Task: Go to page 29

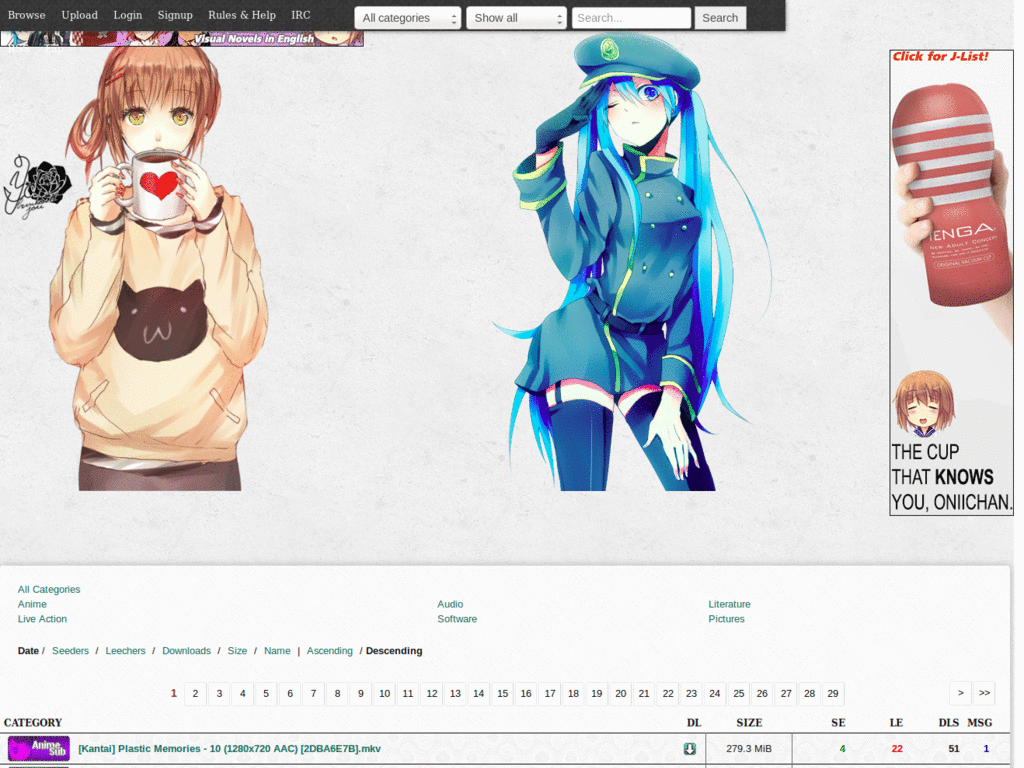Action: pos(833,694)
